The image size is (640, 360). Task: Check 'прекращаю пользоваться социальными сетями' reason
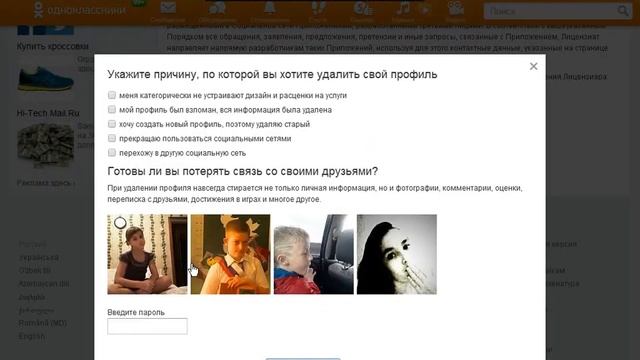pyautogui.click(x=112, y=138)
